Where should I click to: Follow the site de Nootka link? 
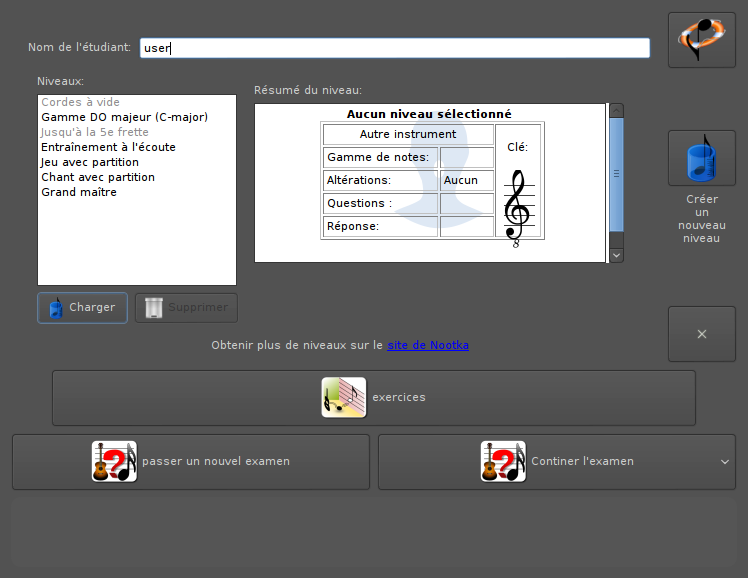click(x=428, y=345)
